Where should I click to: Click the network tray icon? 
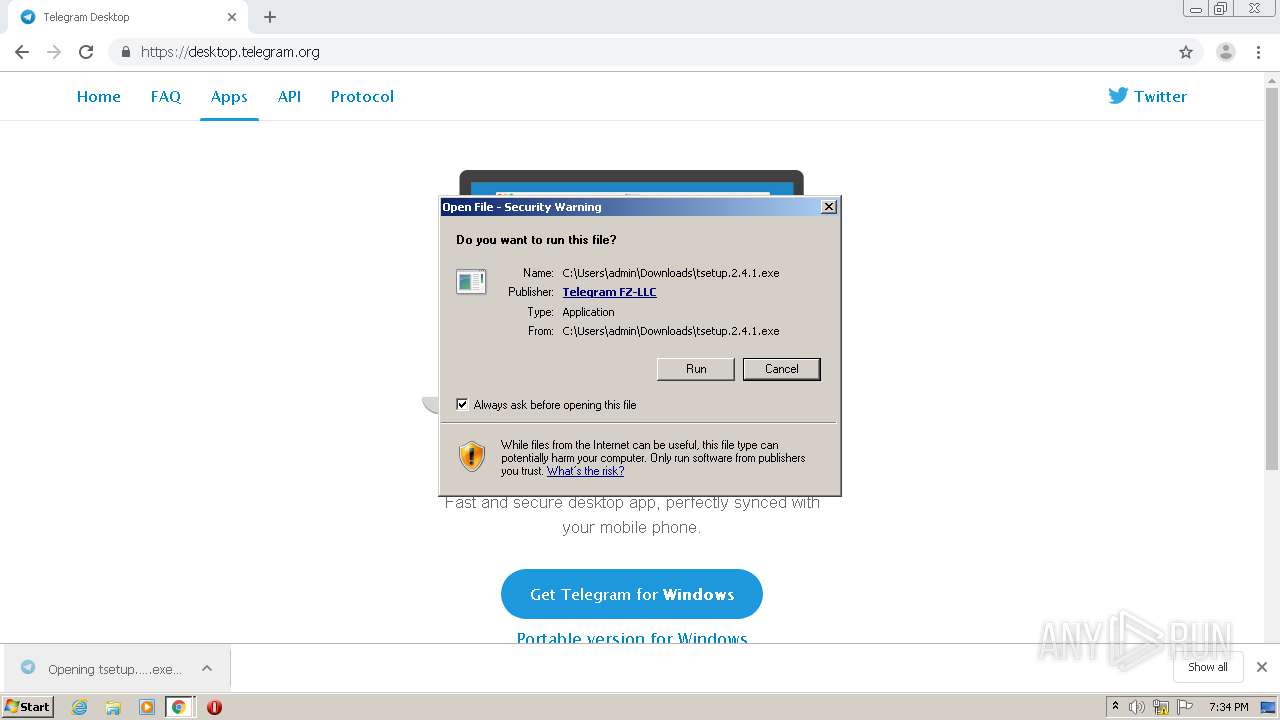(x=1161, y=707)
